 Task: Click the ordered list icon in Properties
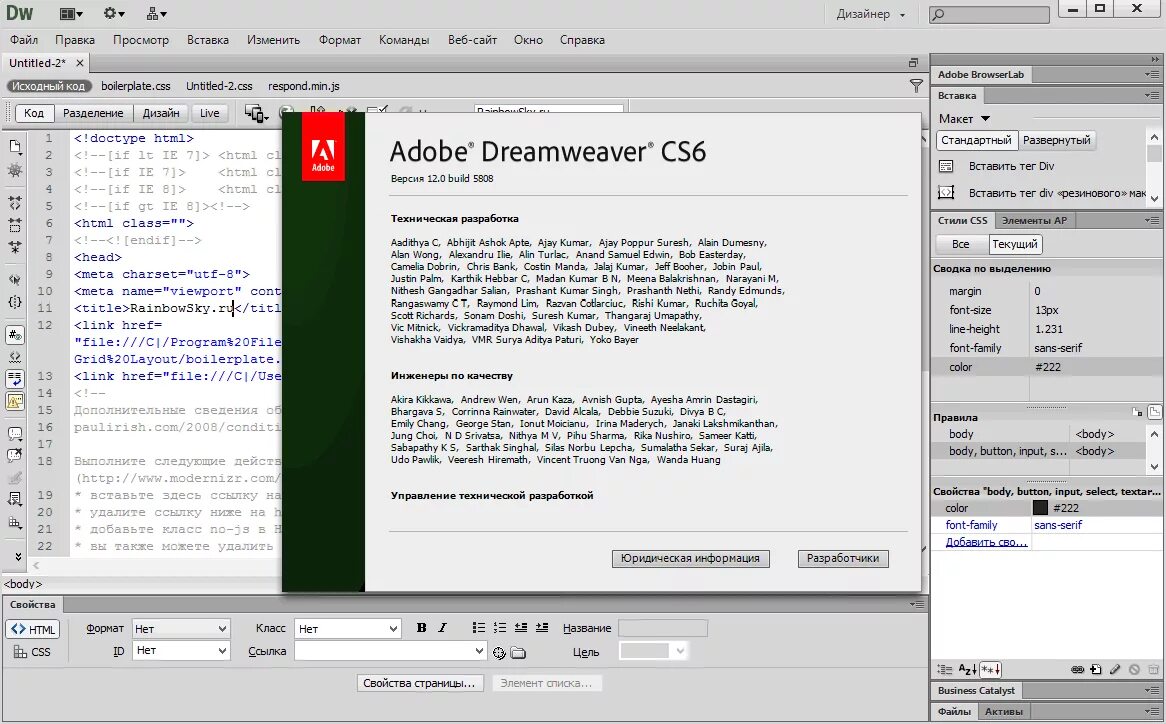point(499,628)
